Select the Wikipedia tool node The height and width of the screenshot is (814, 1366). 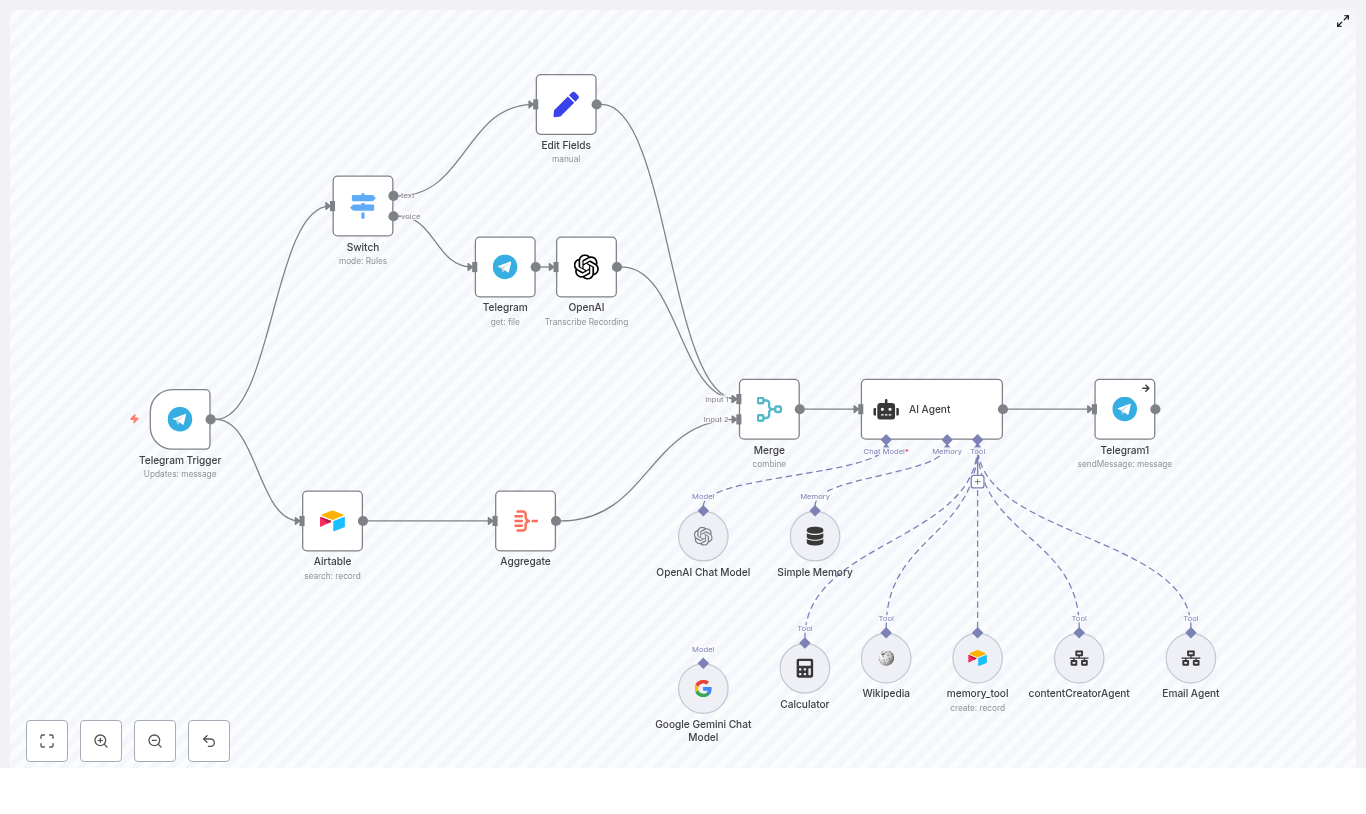(x=886, y=658)
